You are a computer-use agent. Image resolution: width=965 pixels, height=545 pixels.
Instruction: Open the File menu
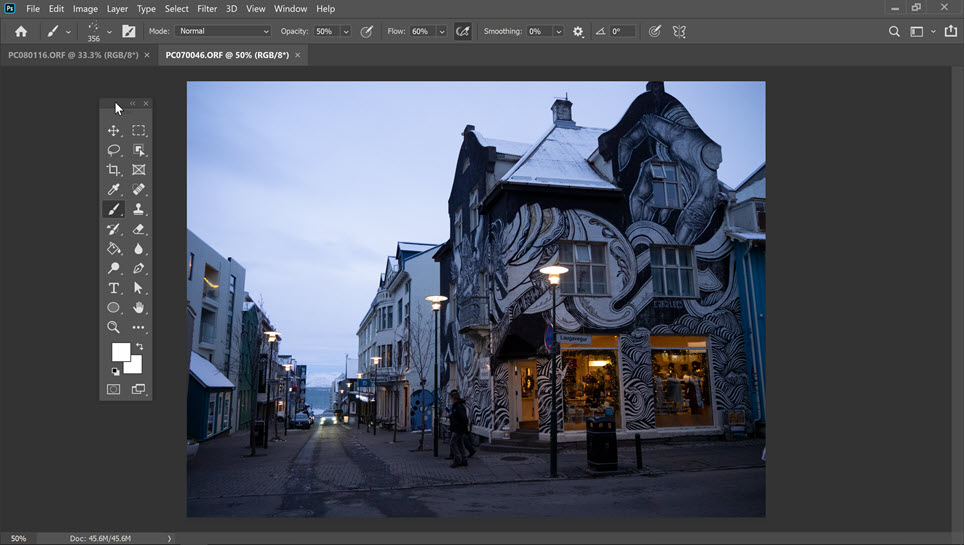tap(33, 9)
